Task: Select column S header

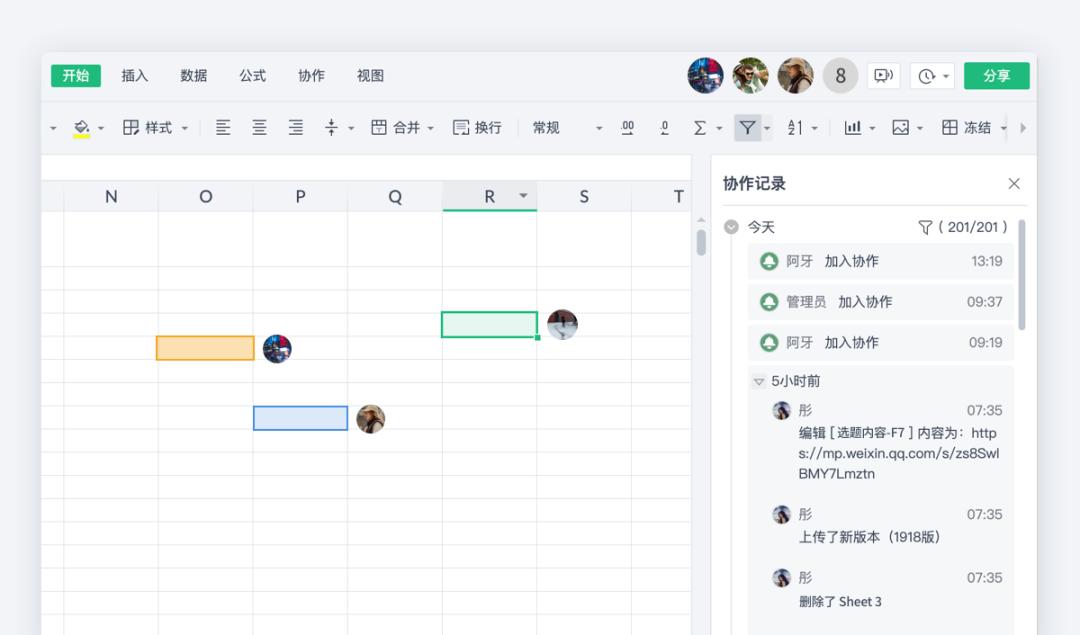Action: pyautogui.click(x=584, y=197)
